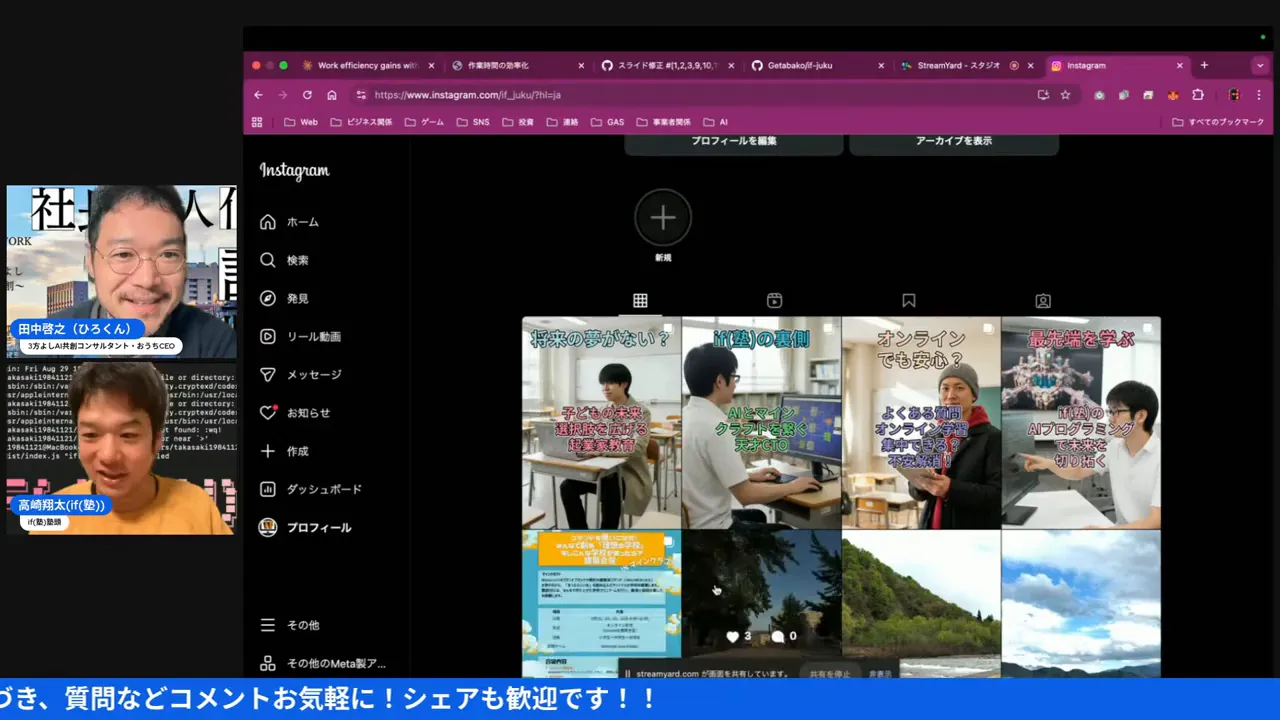This screenshot has width=1280, height=720.
Task: Click the アーカイブを表示 button
Action: (953, 141)
